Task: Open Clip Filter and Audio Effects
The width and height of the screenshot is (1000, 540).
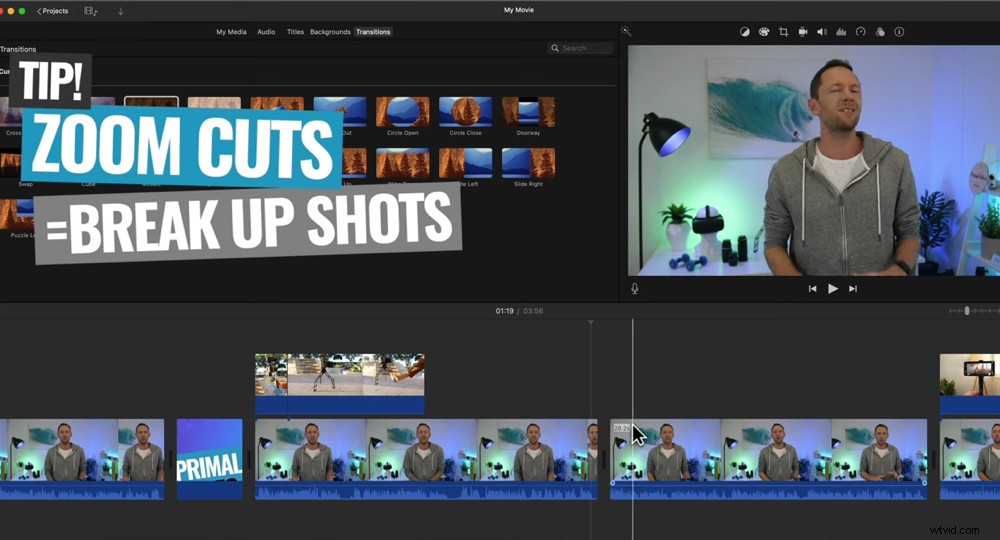Action: [880, 32]
